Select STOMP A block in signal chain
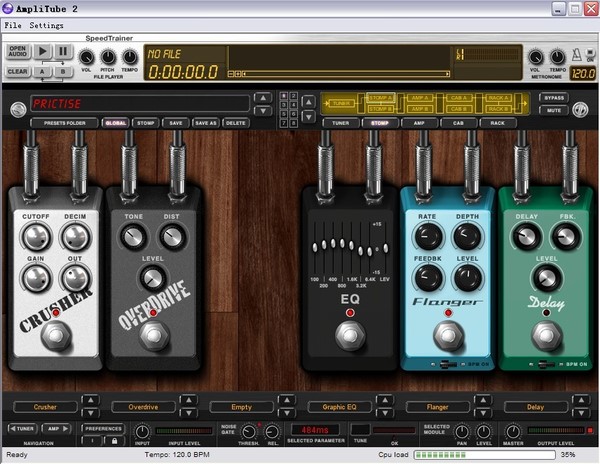The image size is (600, 464). (381, 98)
